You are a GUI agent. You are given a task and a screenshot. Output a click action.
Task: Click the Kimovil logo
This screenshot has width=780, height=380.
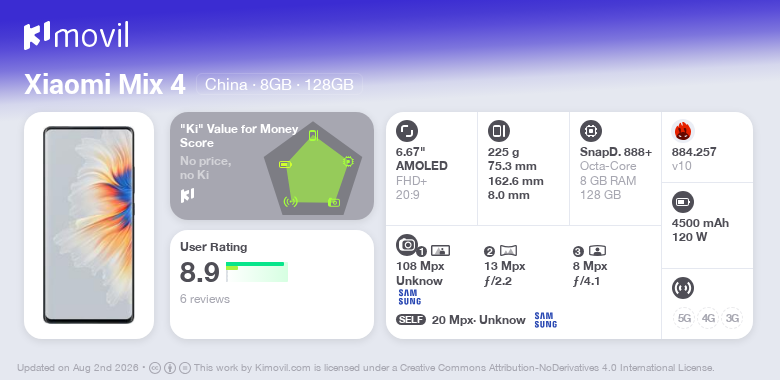76,36
